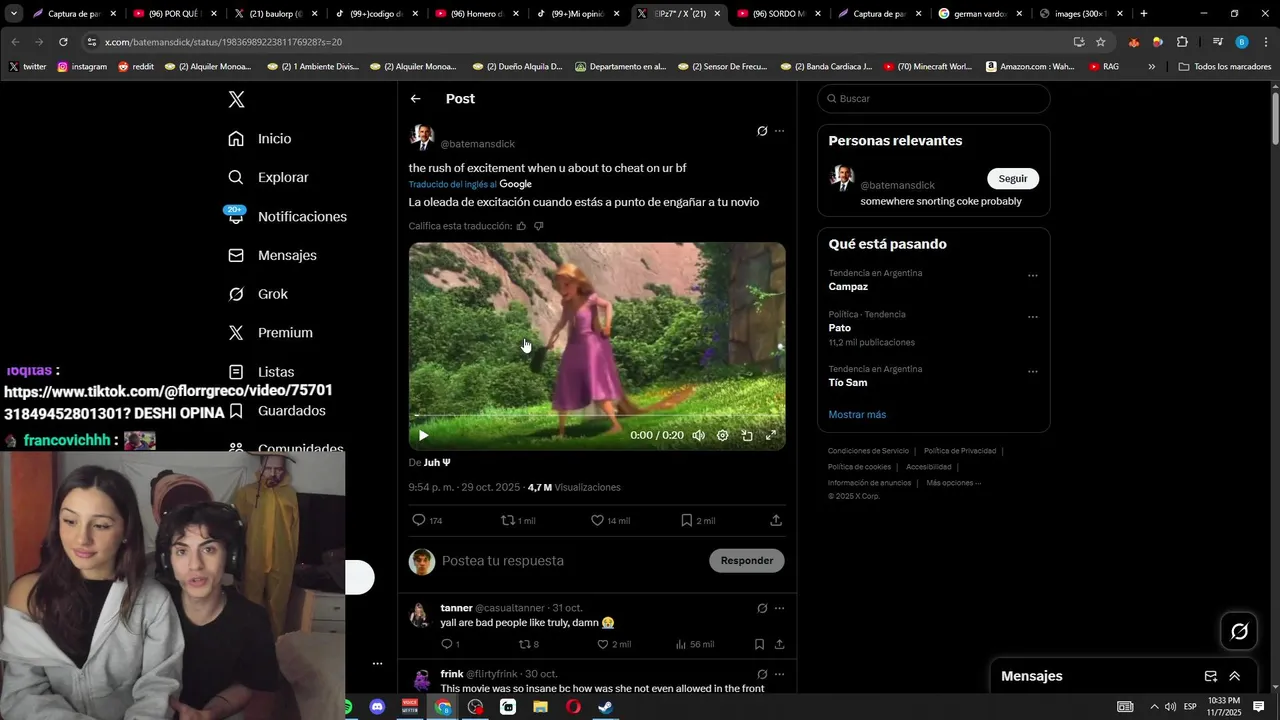Open options for the Campaz trend
The width and height of the screenshot is (1280, 720).
point(1033,275)
